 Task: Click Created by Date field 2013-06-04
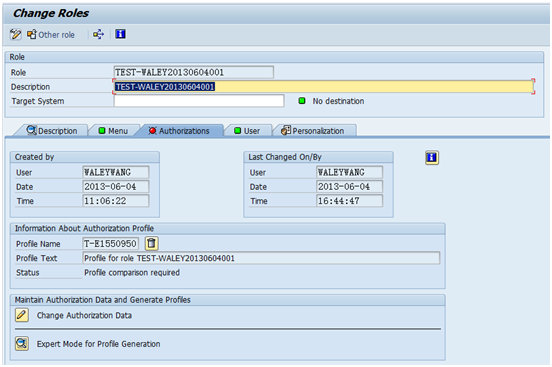[115, 187]
